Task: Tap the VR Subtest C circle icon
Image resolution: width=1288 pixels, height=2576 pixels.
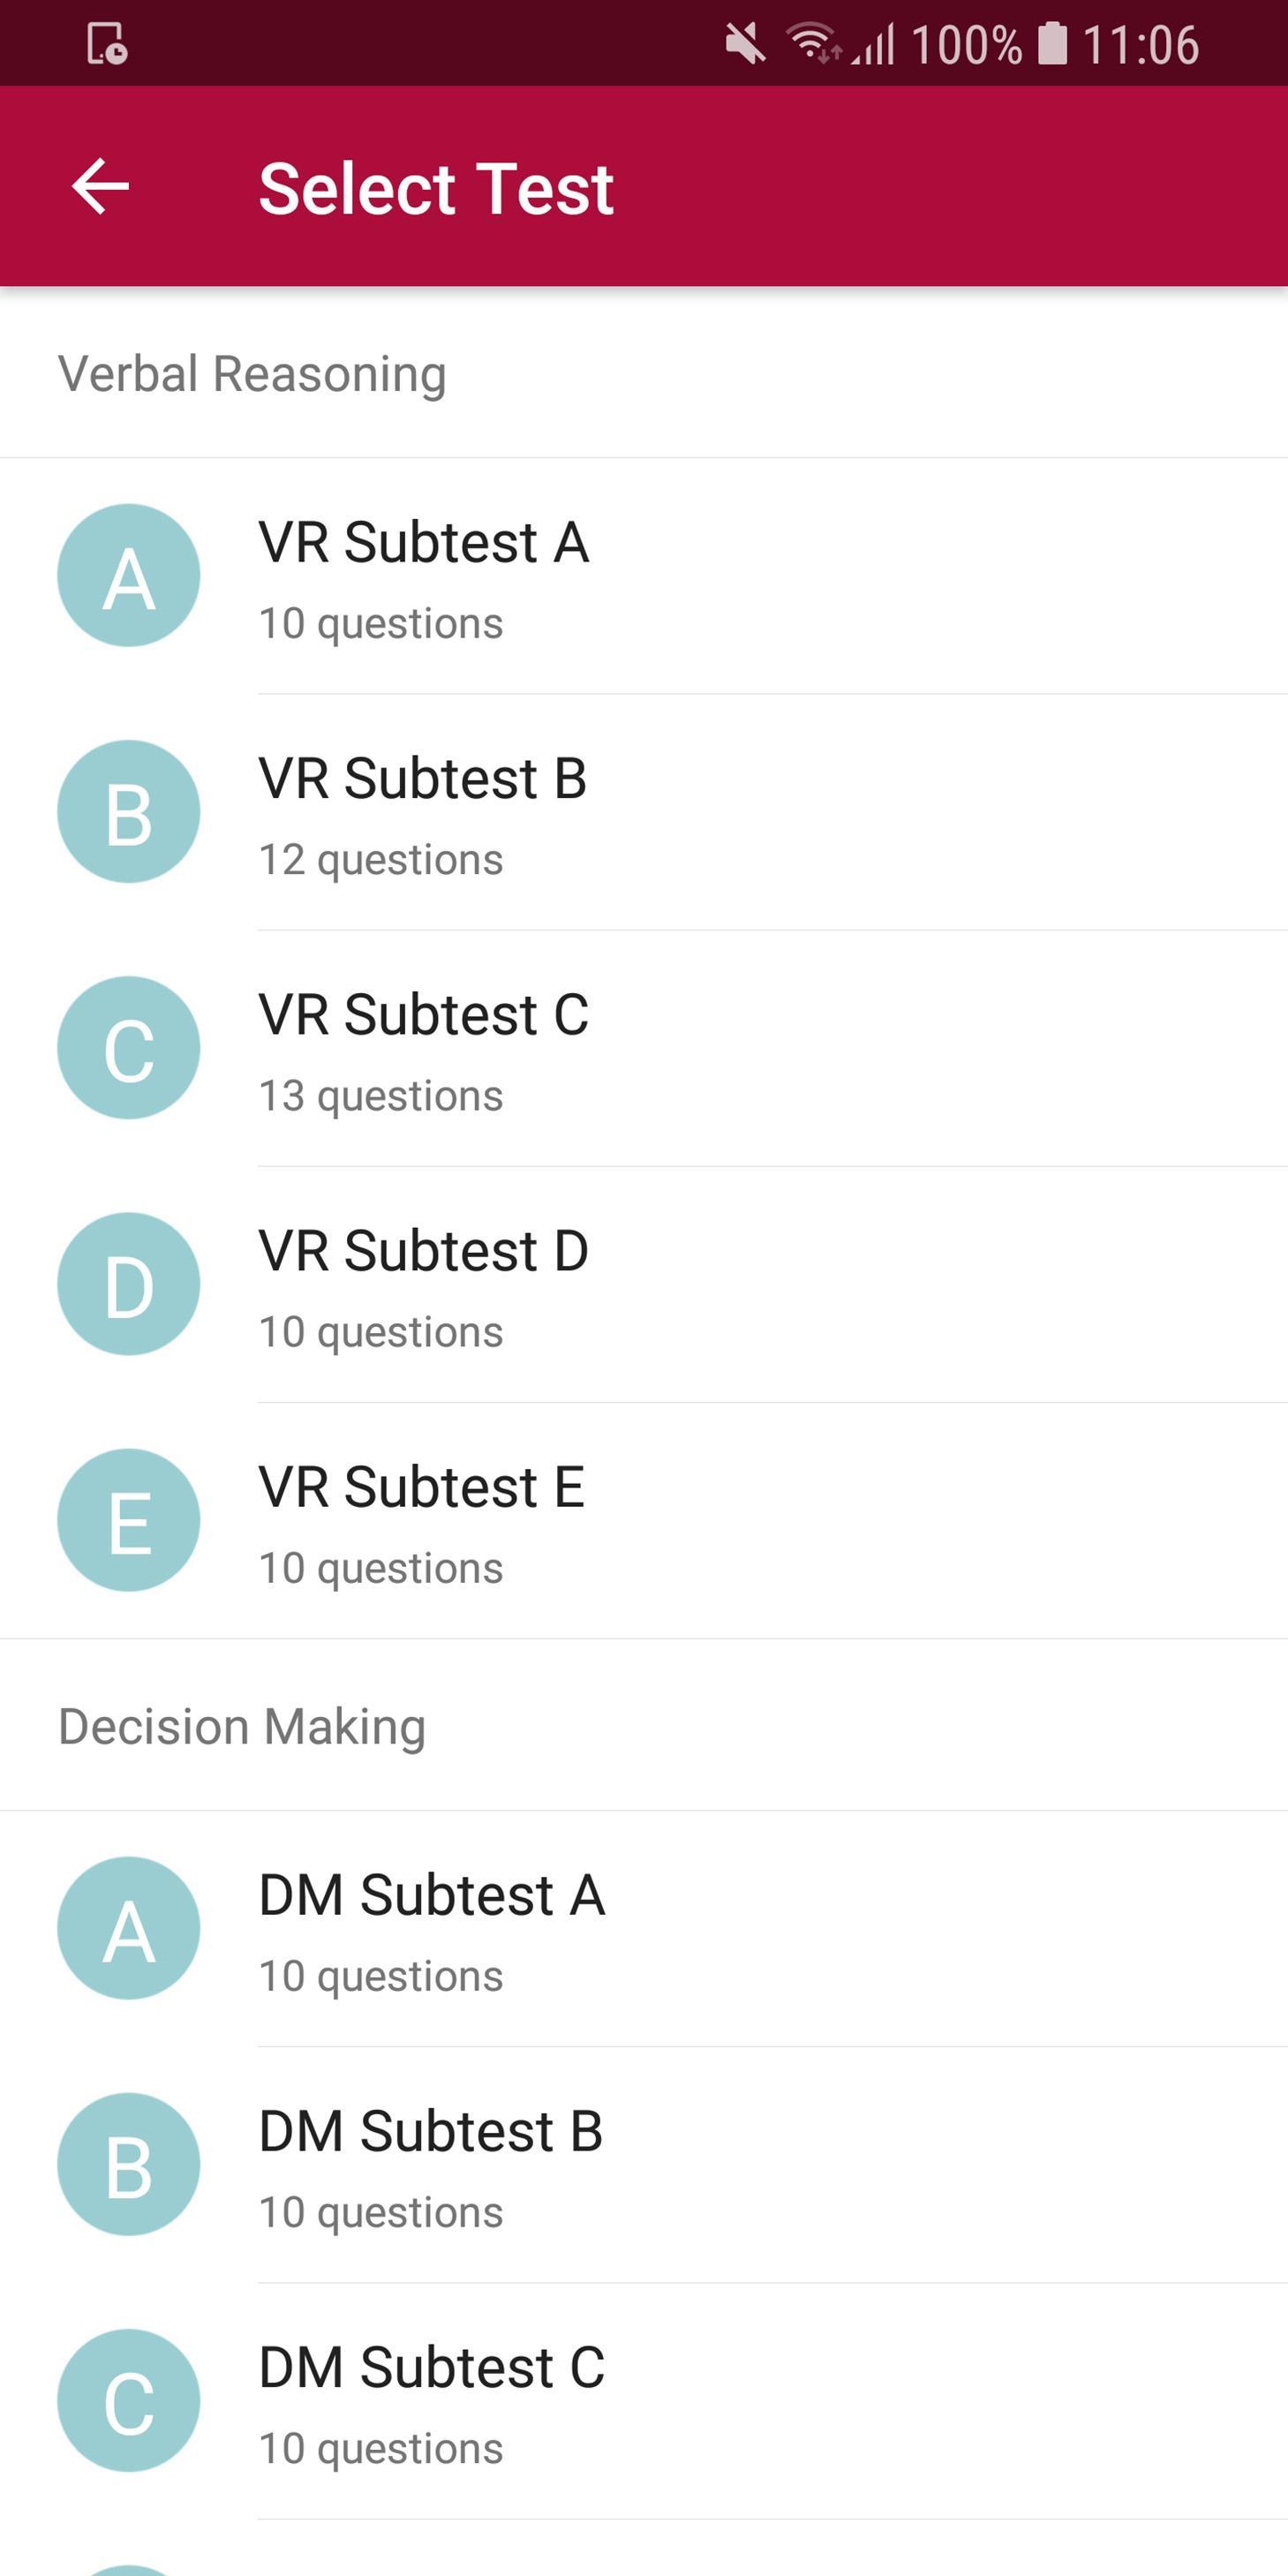Action: point(129,1047)
